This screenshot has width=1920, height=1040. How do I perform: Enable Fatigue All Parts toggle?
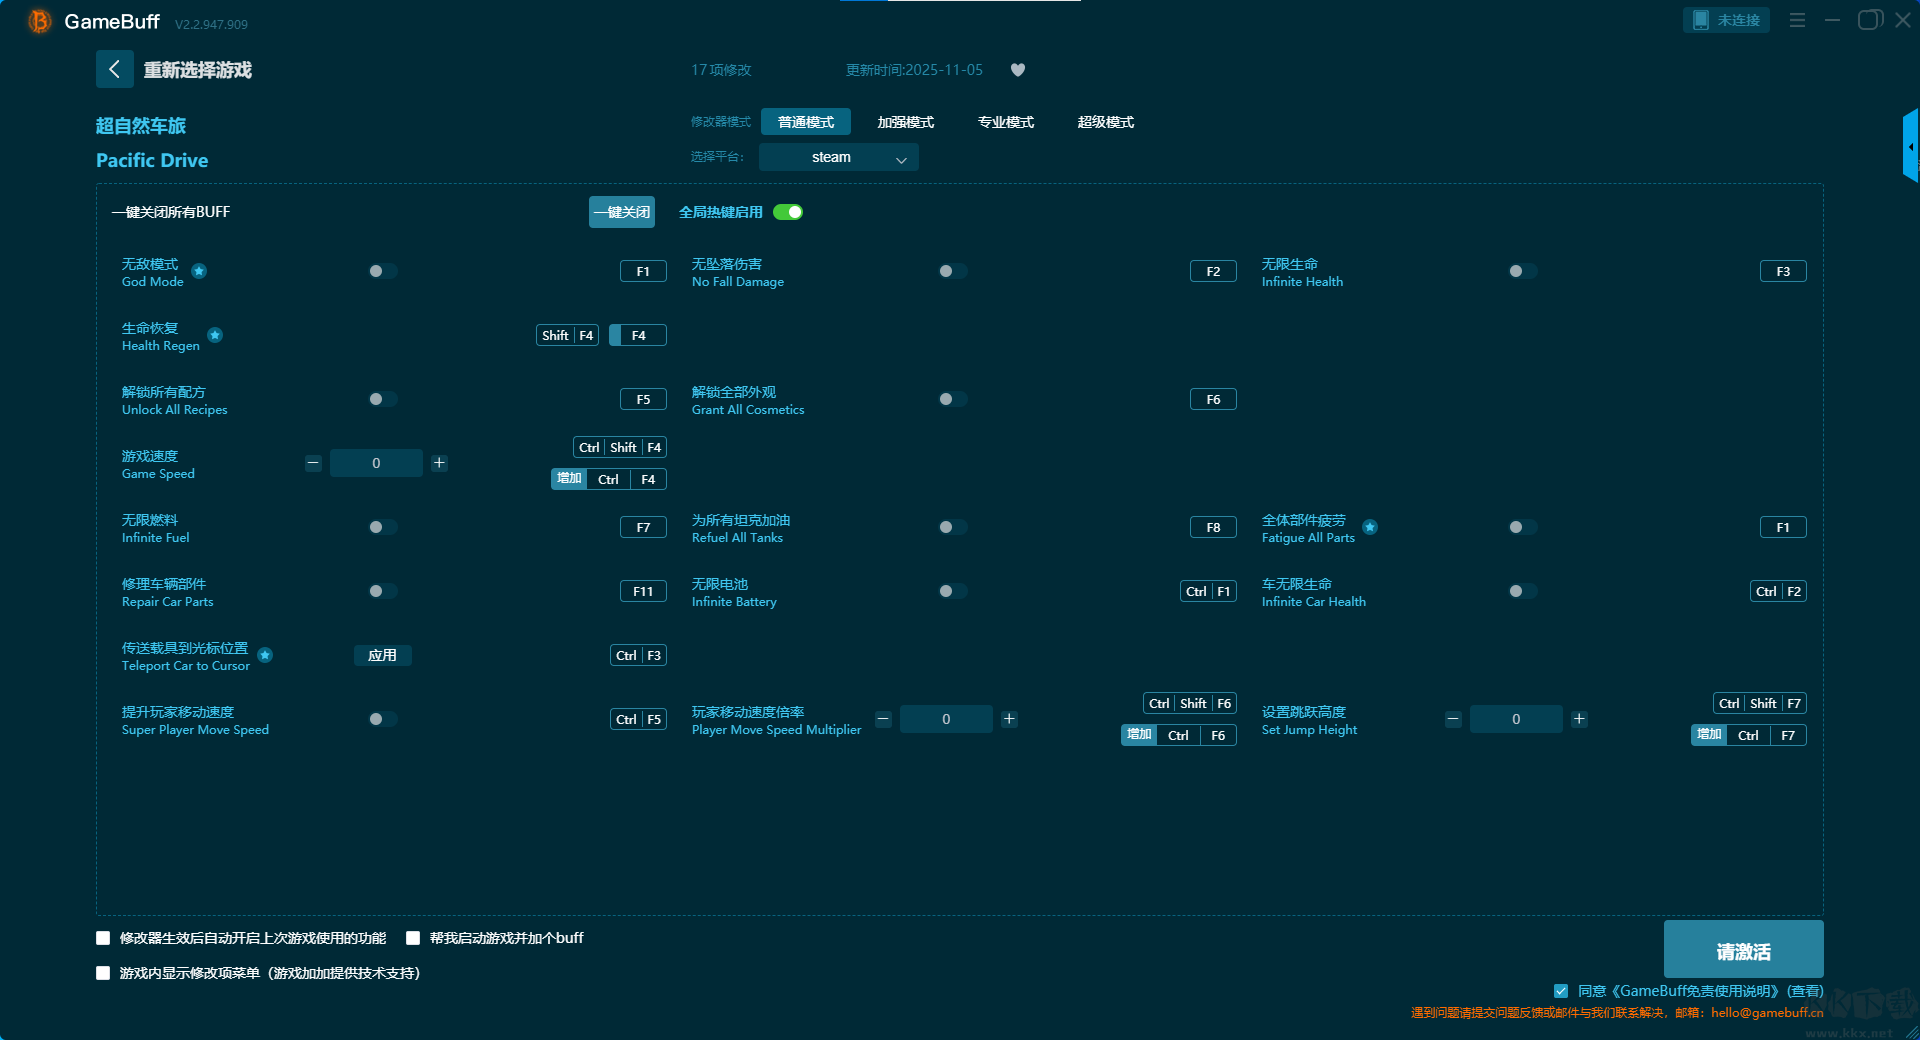pos(1523,527)
